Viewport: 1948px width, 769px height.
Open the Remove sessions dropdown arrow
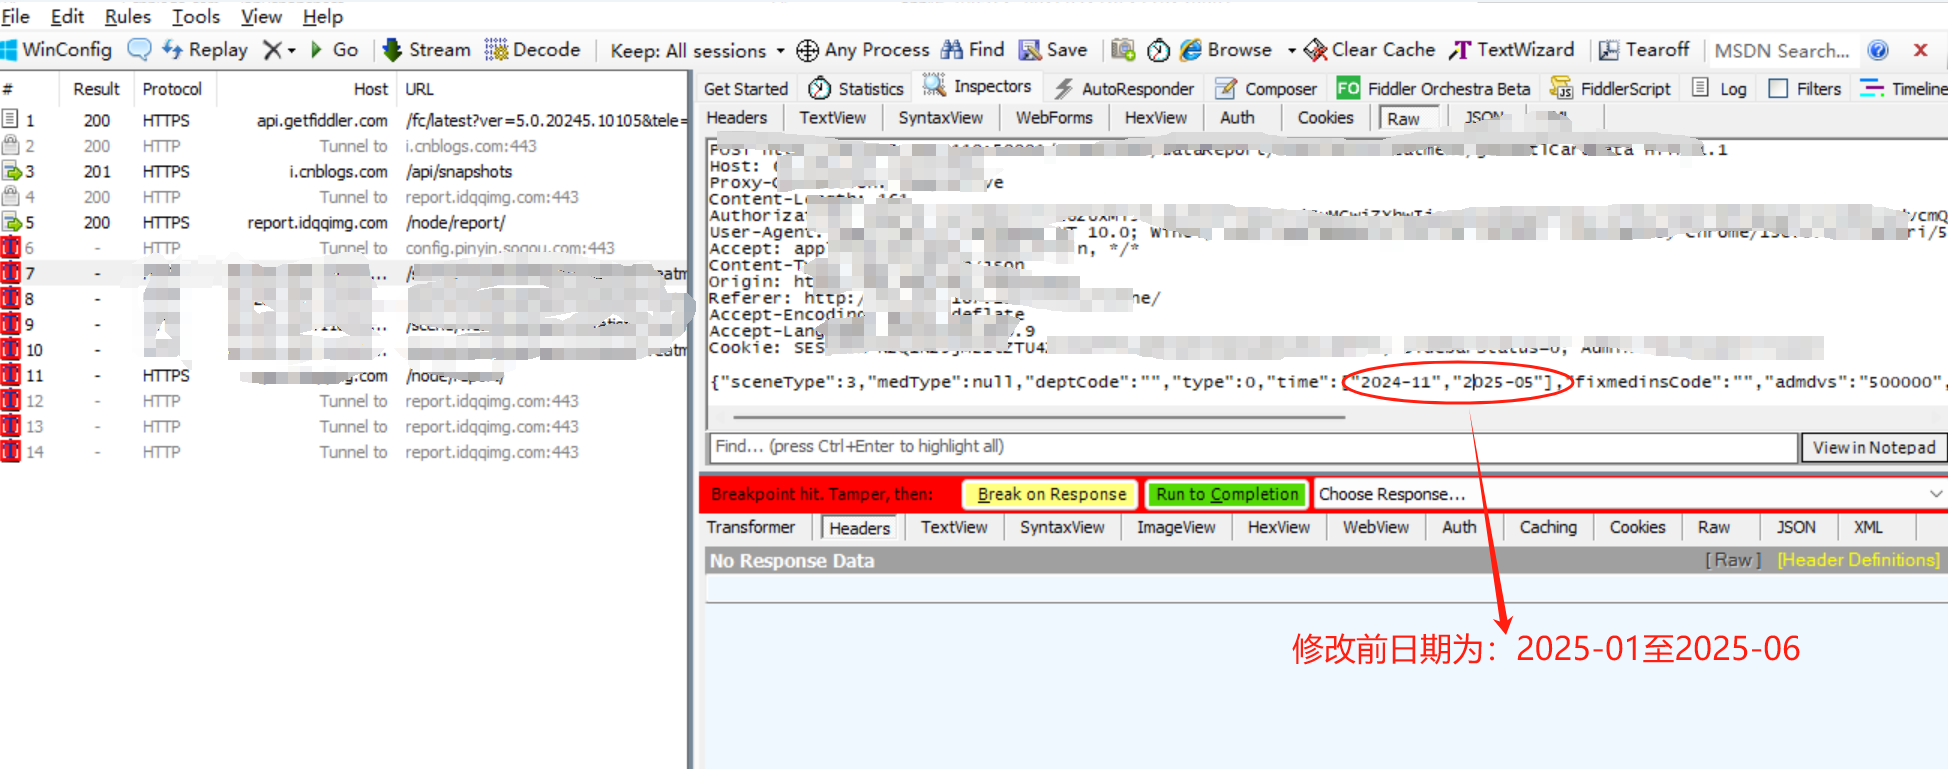[x=292, y=50]
